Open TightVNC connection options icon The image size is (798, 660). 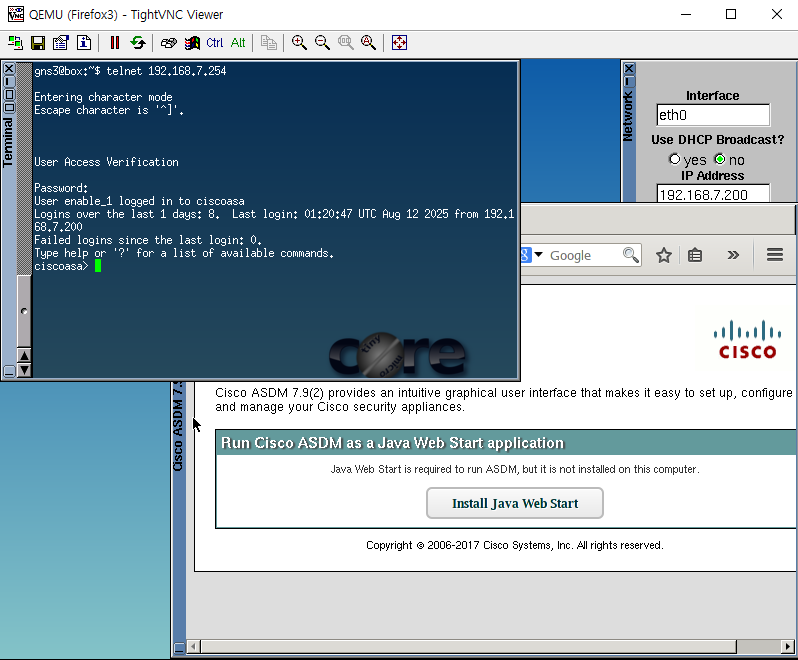point(61,43)
